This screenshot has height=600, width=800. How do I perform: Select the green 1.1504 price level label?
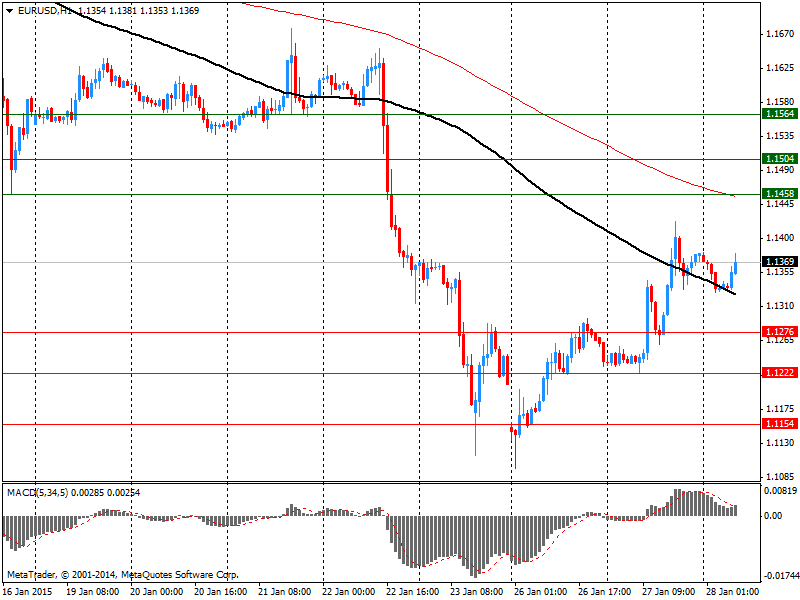coord(780,159)
